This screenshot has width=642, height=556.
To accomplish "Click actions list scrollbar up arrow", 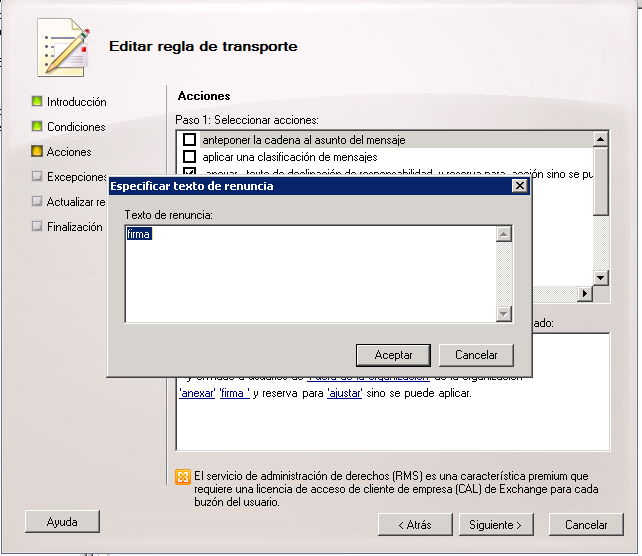I will tap(601, 140).
